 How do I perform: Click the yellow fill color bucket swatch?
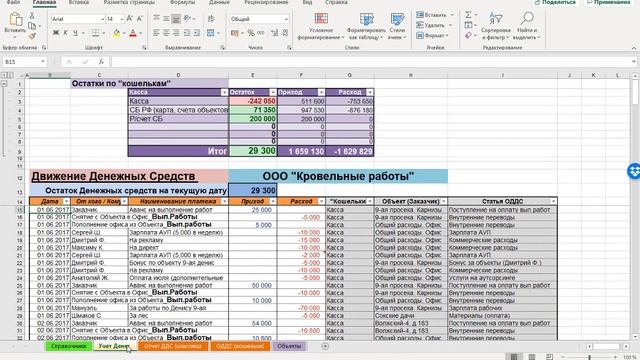point(116,33)
